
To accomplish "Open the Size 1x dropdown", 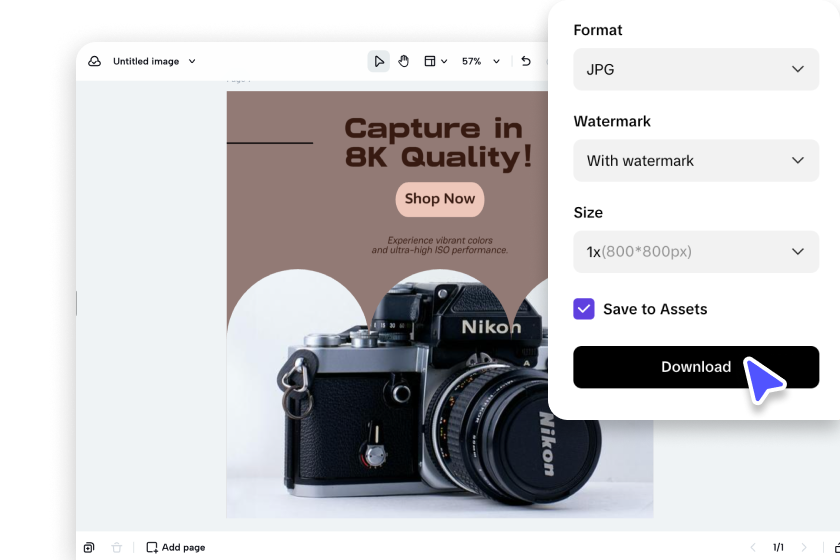I will coord(696,251).
